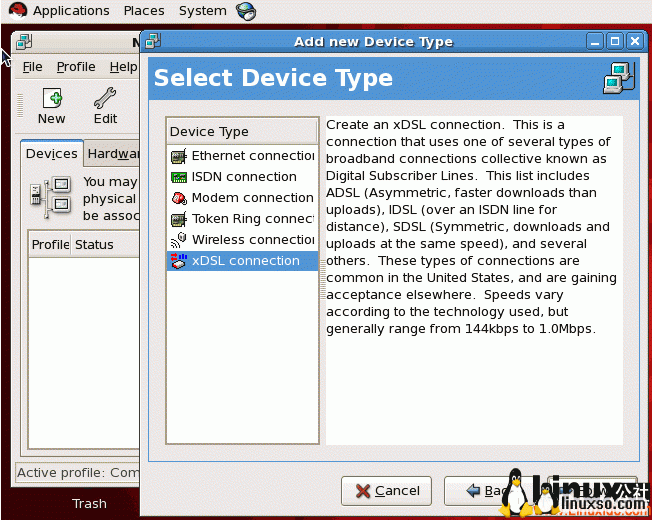Launch the web browser globe icon
This screenshot has width=652, height=520.
(x=246, y=11)
